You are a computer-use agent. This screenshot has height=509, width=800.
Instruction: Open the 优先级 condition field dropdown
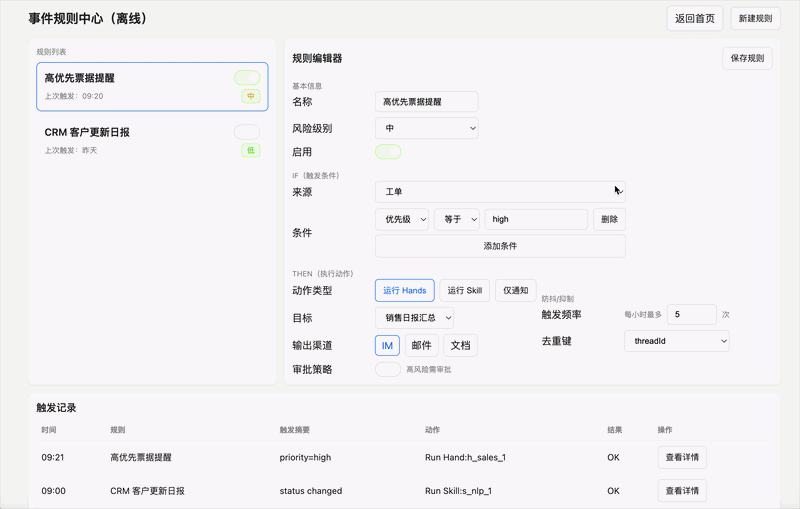[402, 219]
